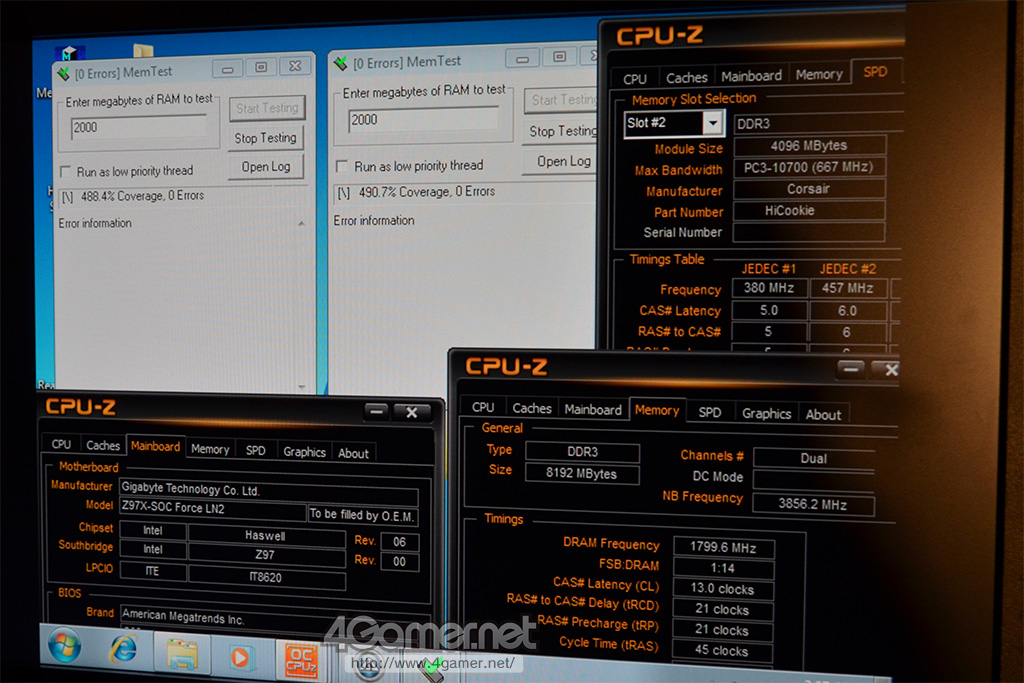Click CAS# Latency value '13.0 clocks'

pyautogui.click(x=723, y=588)
